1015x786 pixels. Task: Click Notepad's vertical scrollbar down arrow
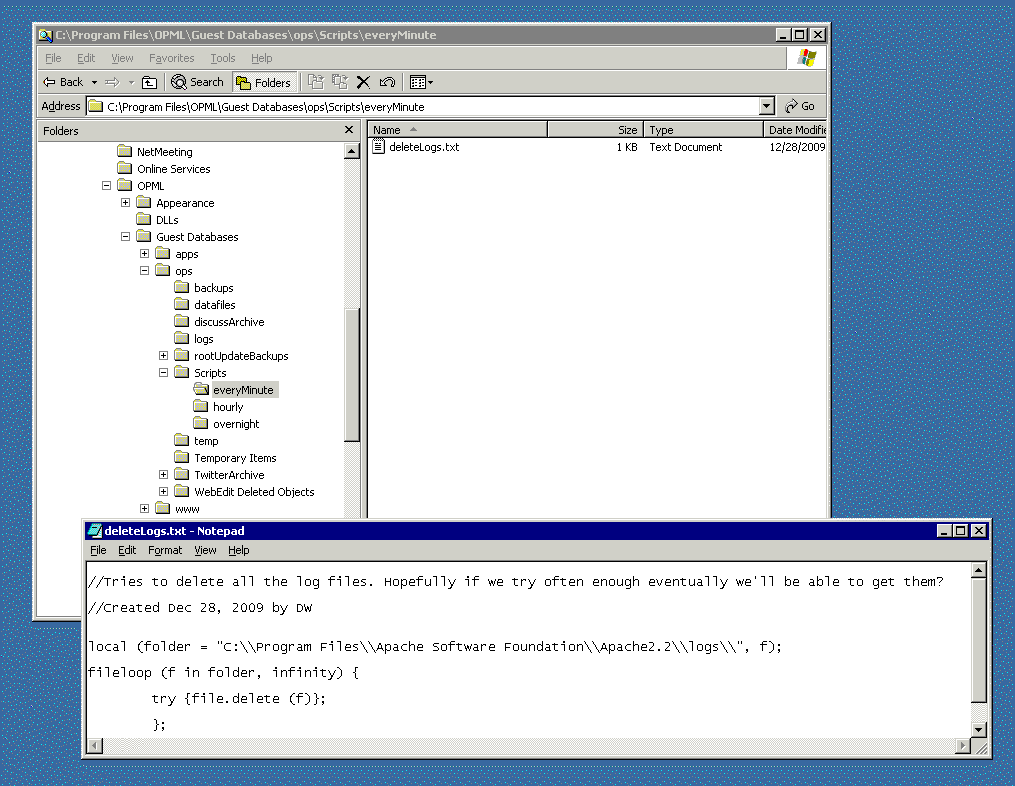(x=979, y=729)
